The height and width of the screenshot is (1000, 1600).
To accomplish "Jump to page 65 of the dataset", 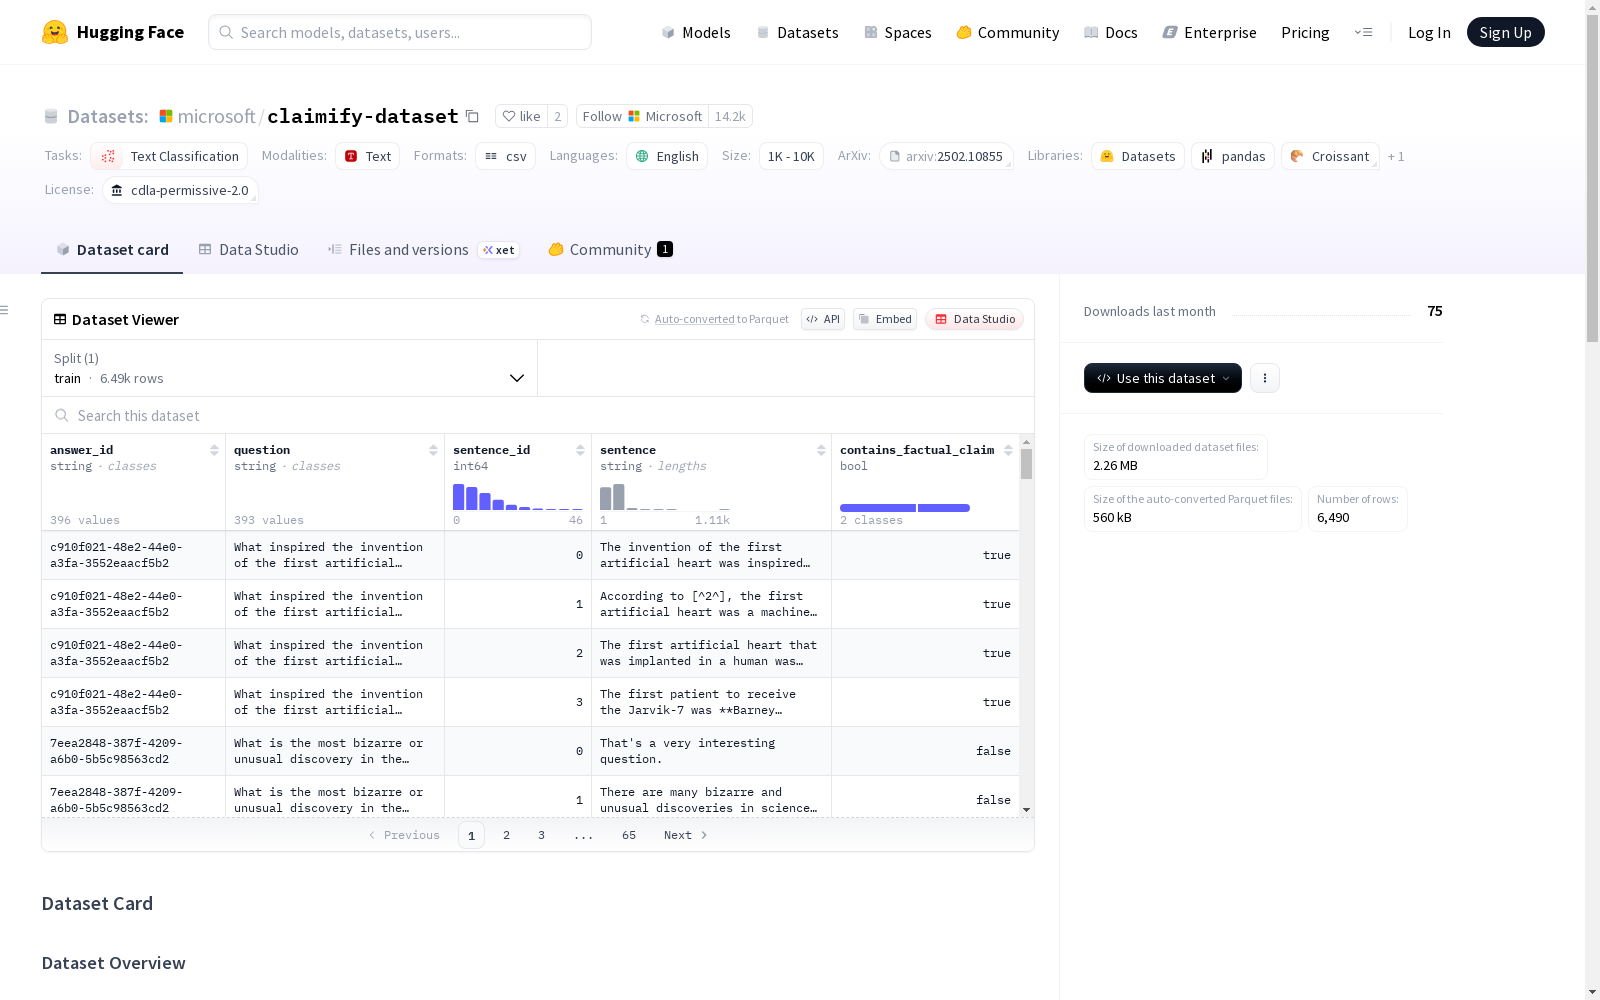I will pos(629,835).
